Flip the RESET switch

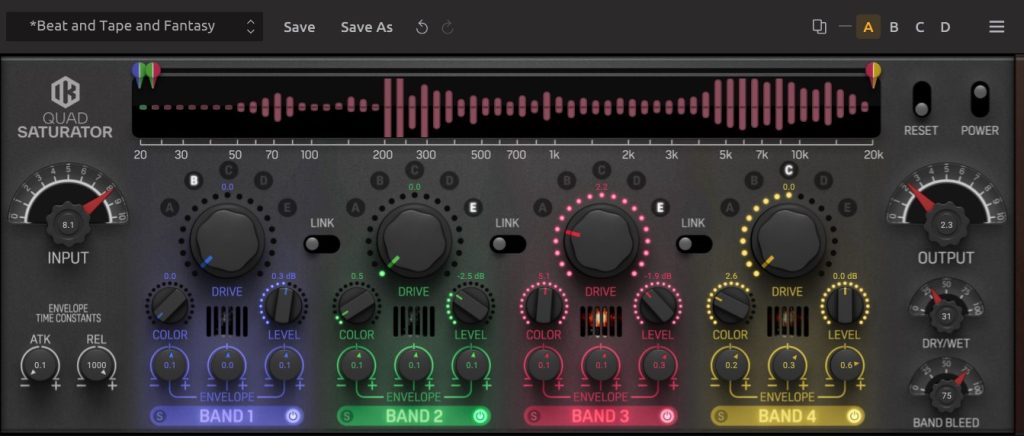point(921,100)
